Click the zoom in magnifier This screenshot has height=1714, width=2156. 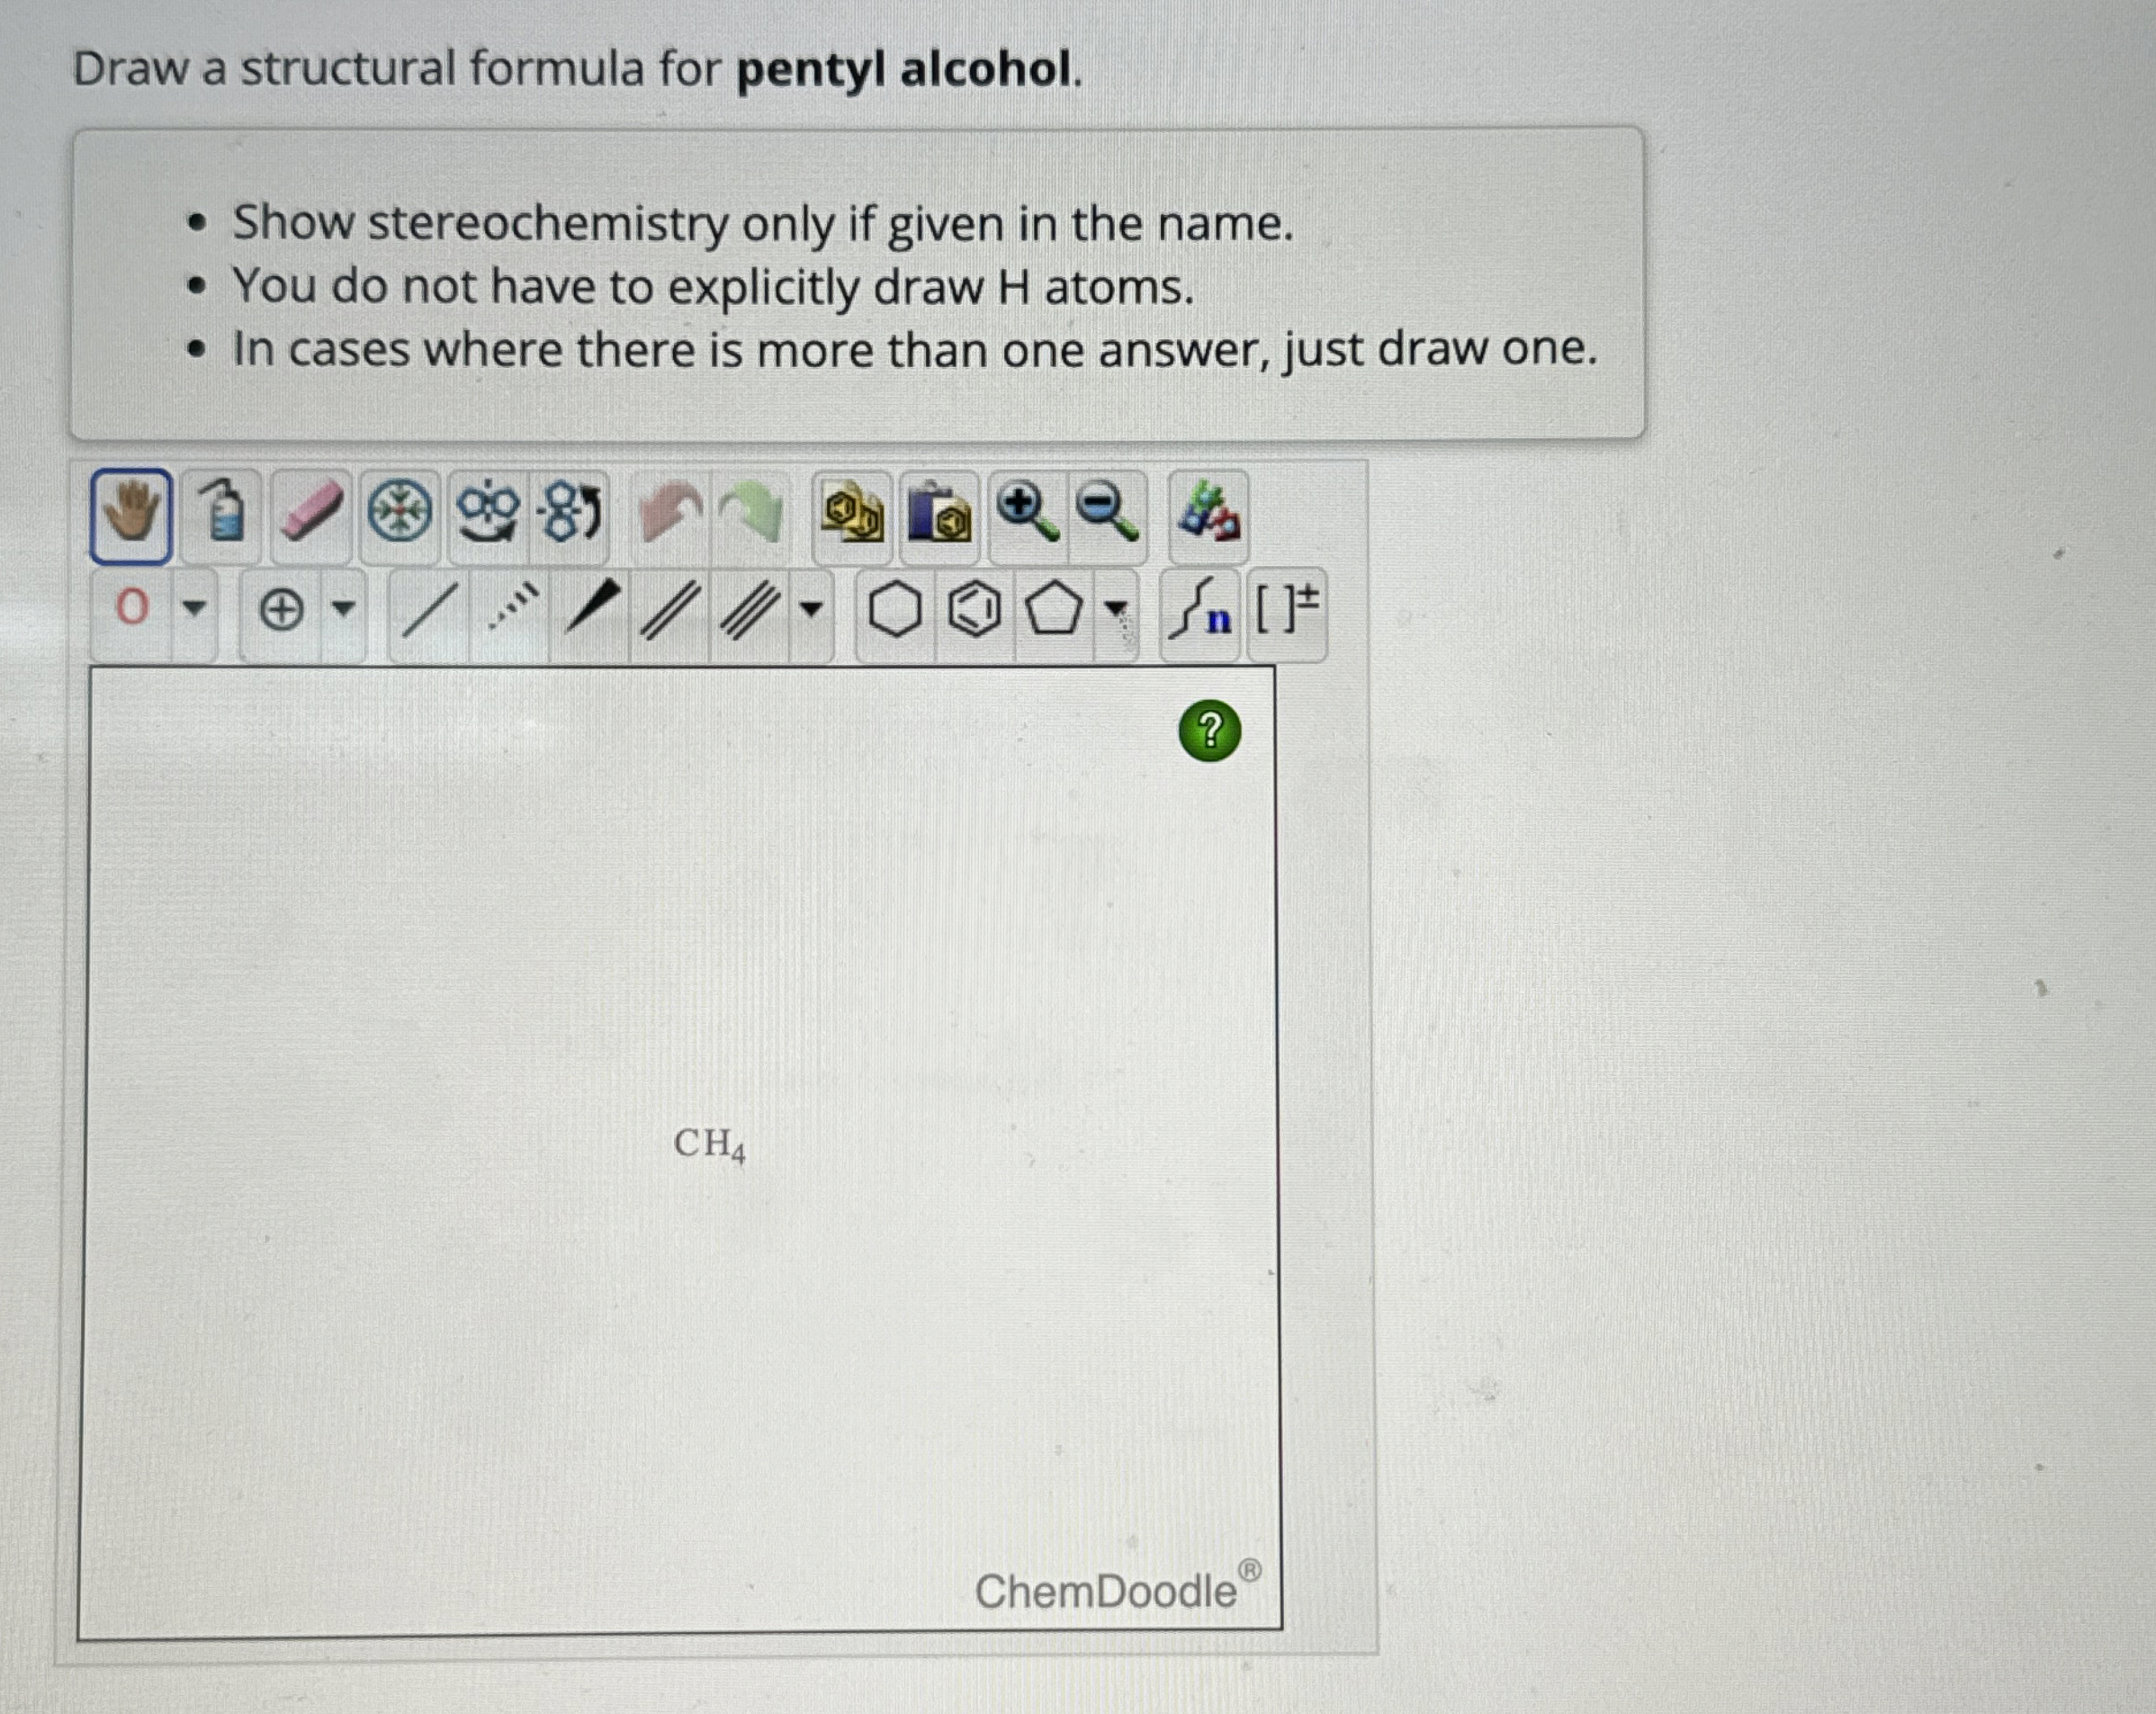[x=1027, y=511]
